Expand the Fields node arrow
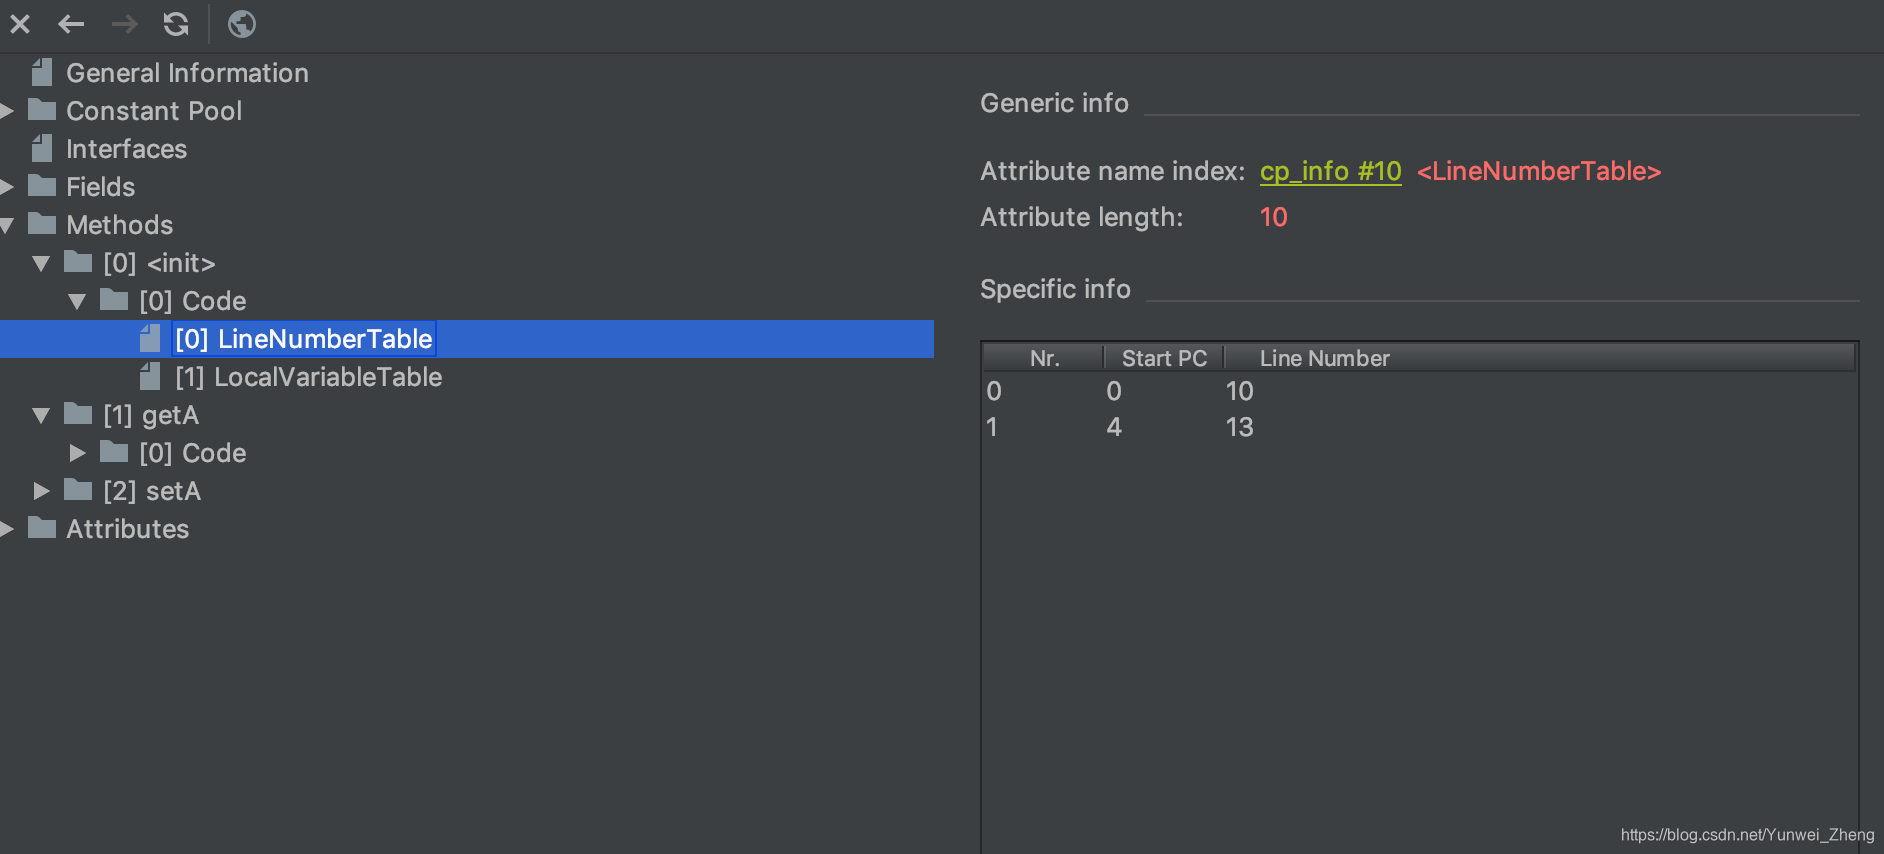Image resolution: width=1884 pixels, height=854 pixels. (7, 187)
